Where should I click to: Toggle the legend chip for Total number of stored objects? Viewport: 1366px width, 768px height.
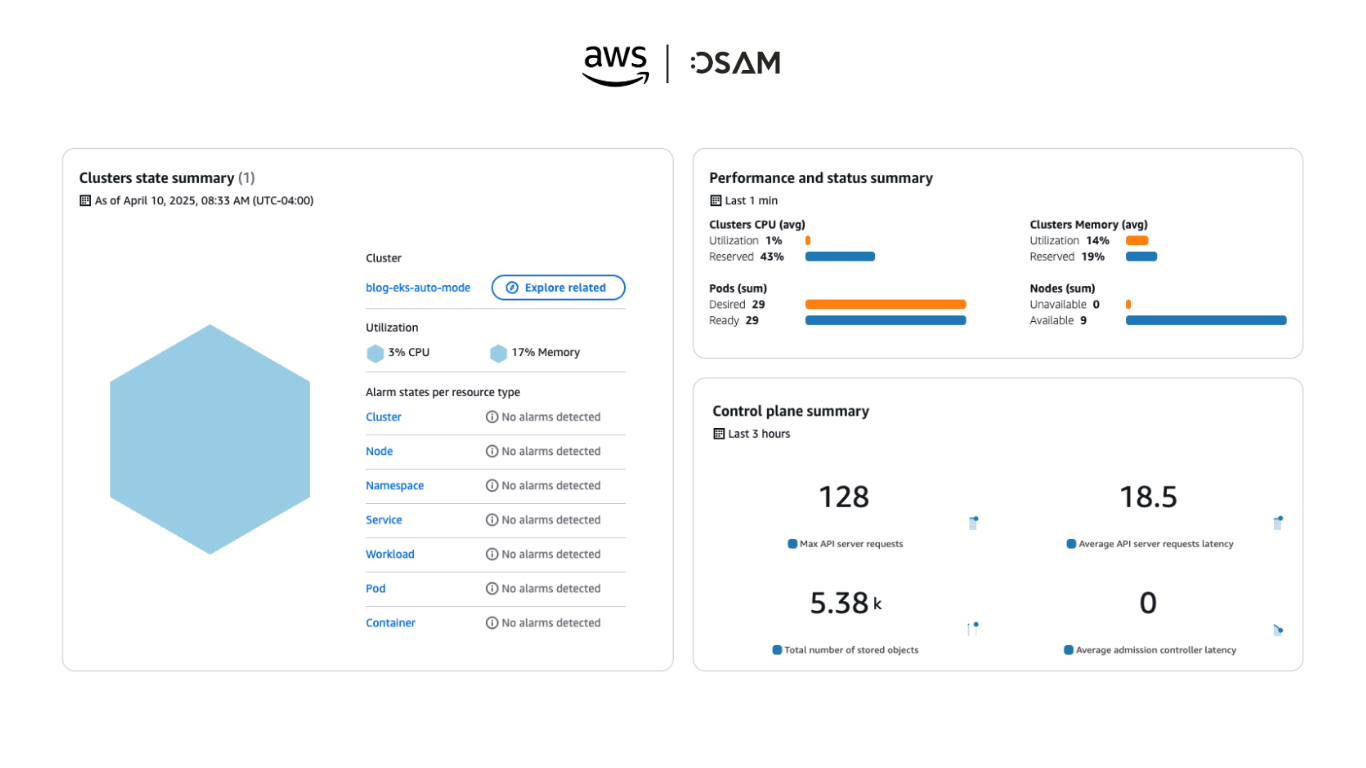pos(847,649)
